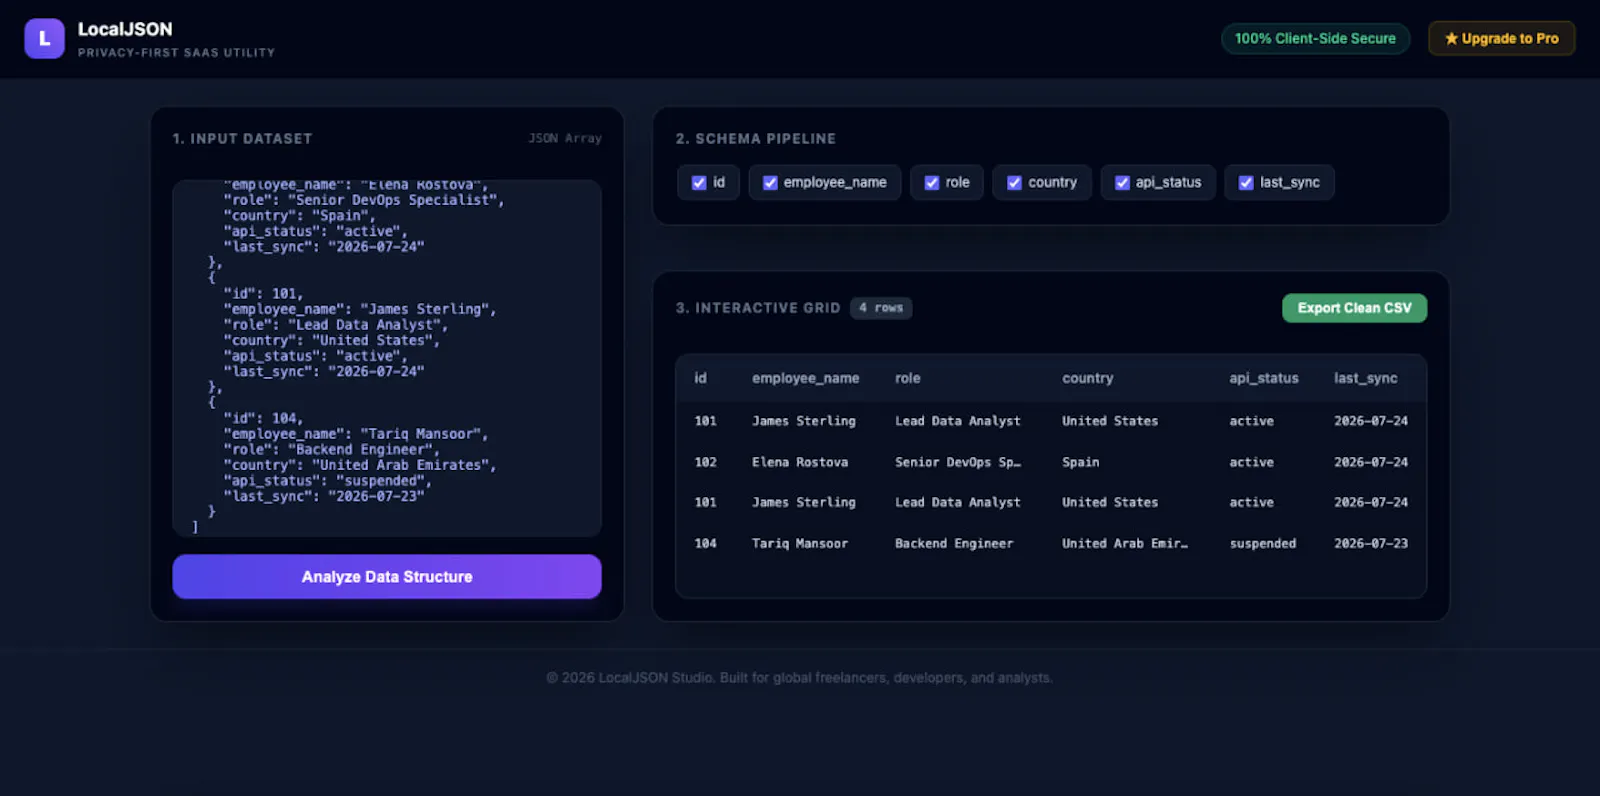Click the 2026-07-23 last_sync cell
Screen dimensions: 1600x796
pyautogui.click(x=1371, y=543)
